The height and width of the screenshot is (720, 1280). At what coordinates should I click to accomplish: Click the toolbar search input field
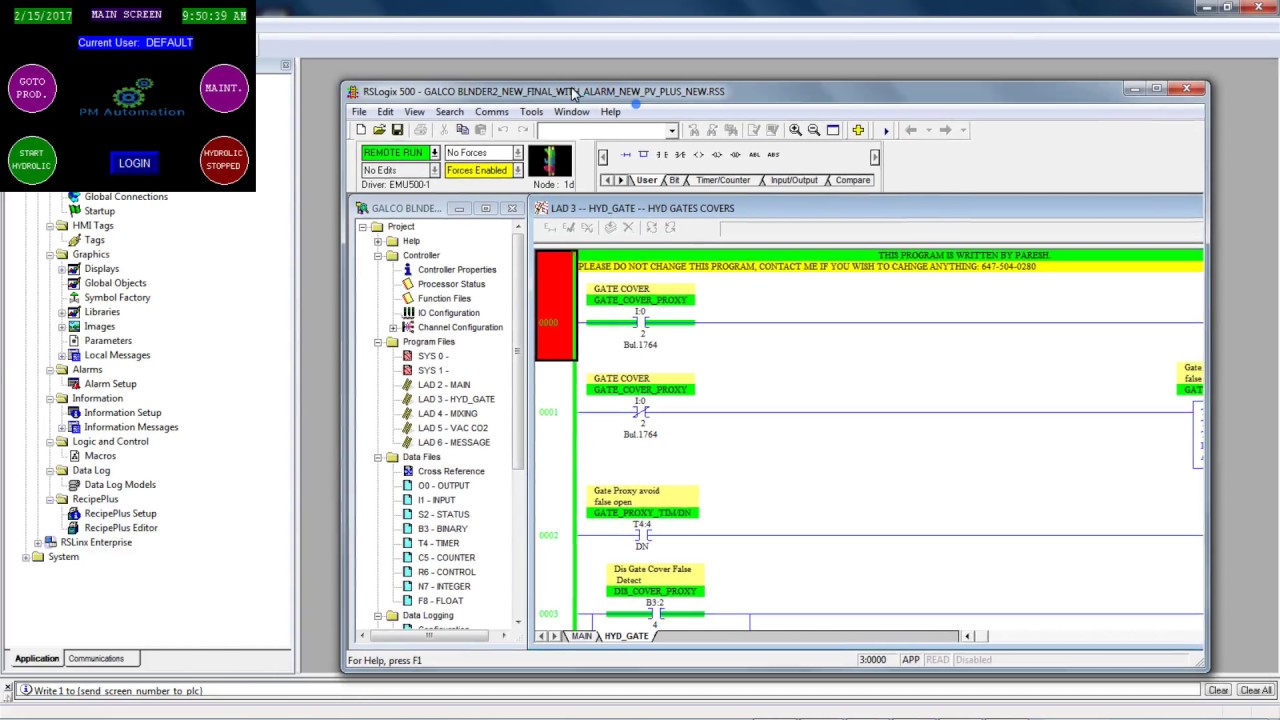(x=601, y=131)
